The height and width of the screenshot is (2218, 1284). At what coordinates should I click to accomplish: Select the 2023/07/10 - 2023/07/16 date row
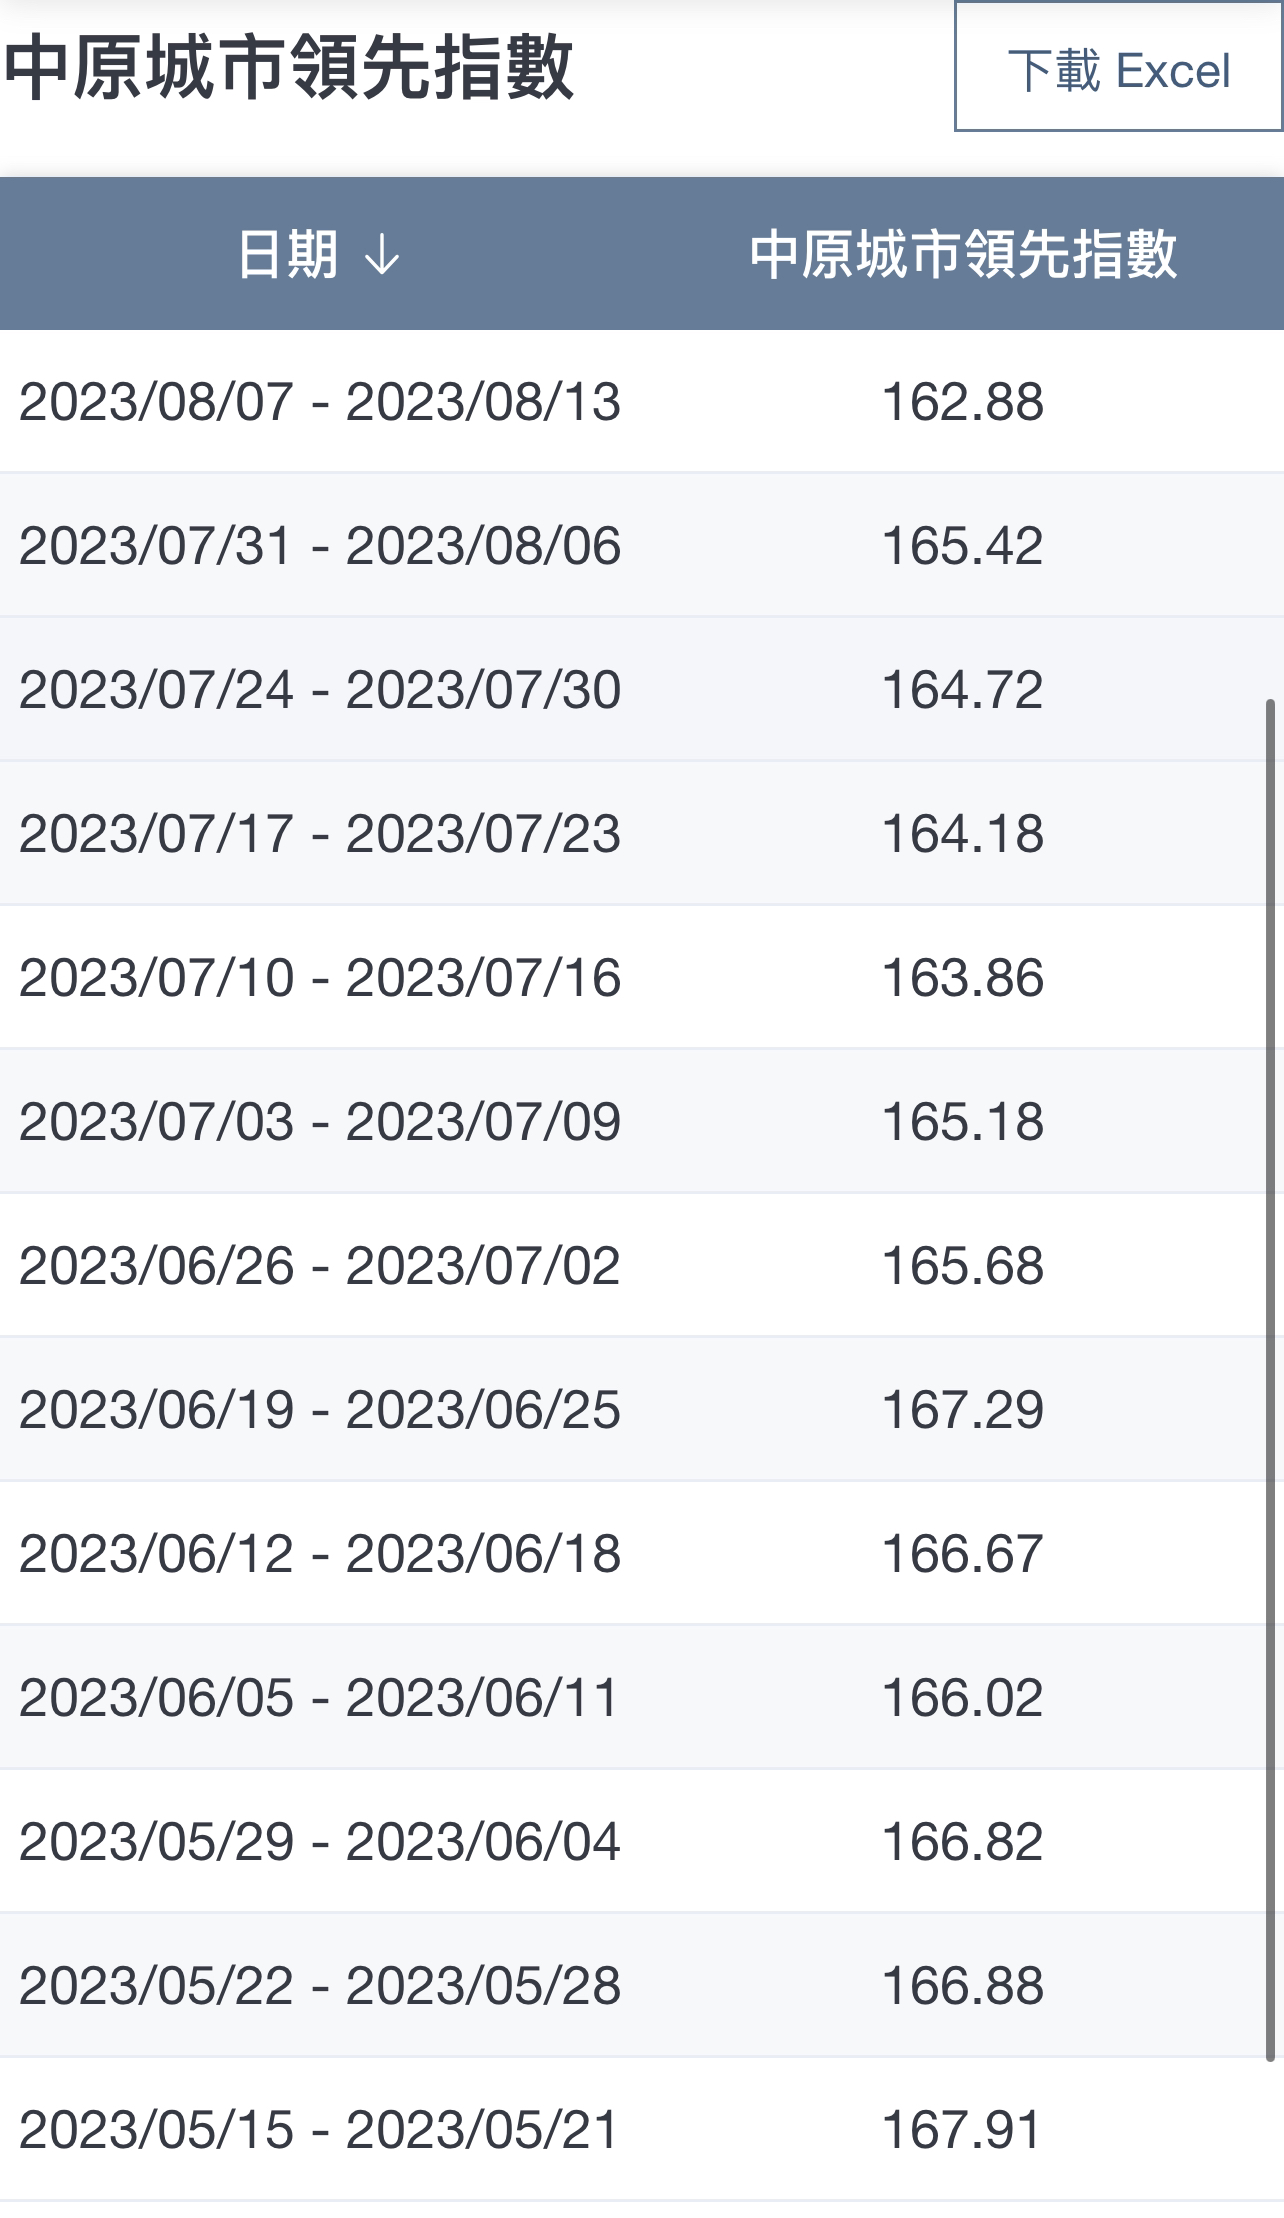(320, 978)
